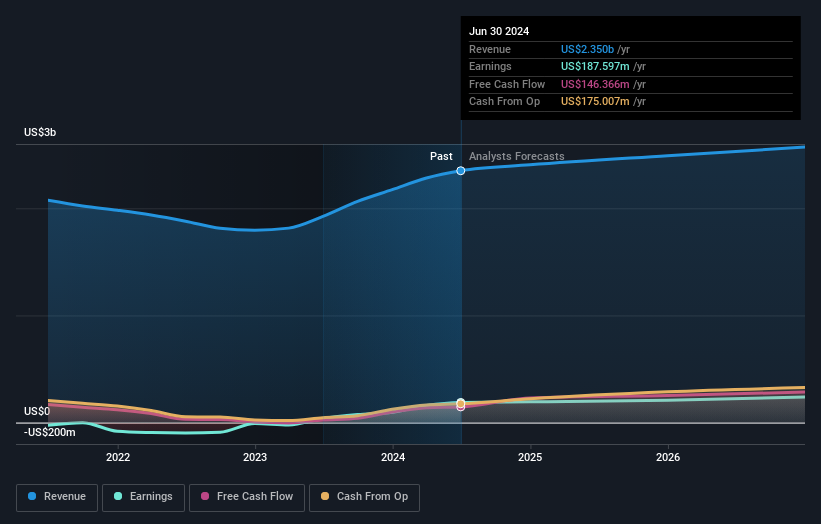Toggle the Earnings series legend button

(x=143, y=497)
